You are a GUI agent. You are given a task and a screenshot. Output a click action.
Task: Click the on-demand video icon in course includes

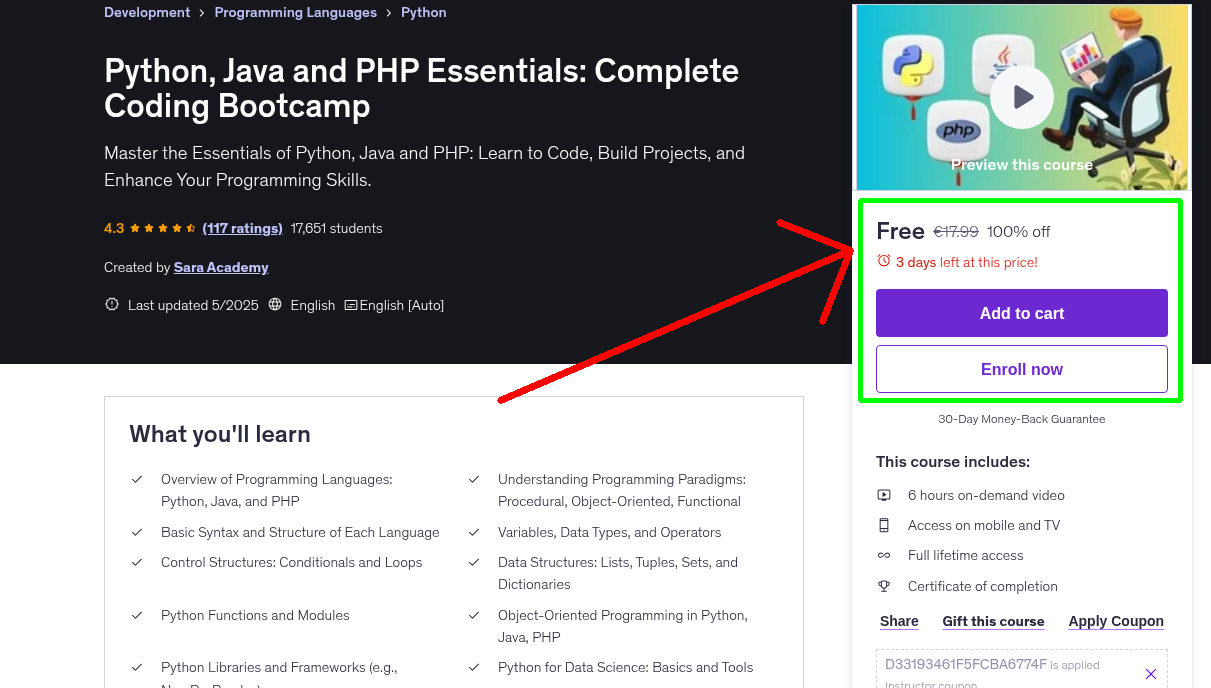click(x=884, y=494)
